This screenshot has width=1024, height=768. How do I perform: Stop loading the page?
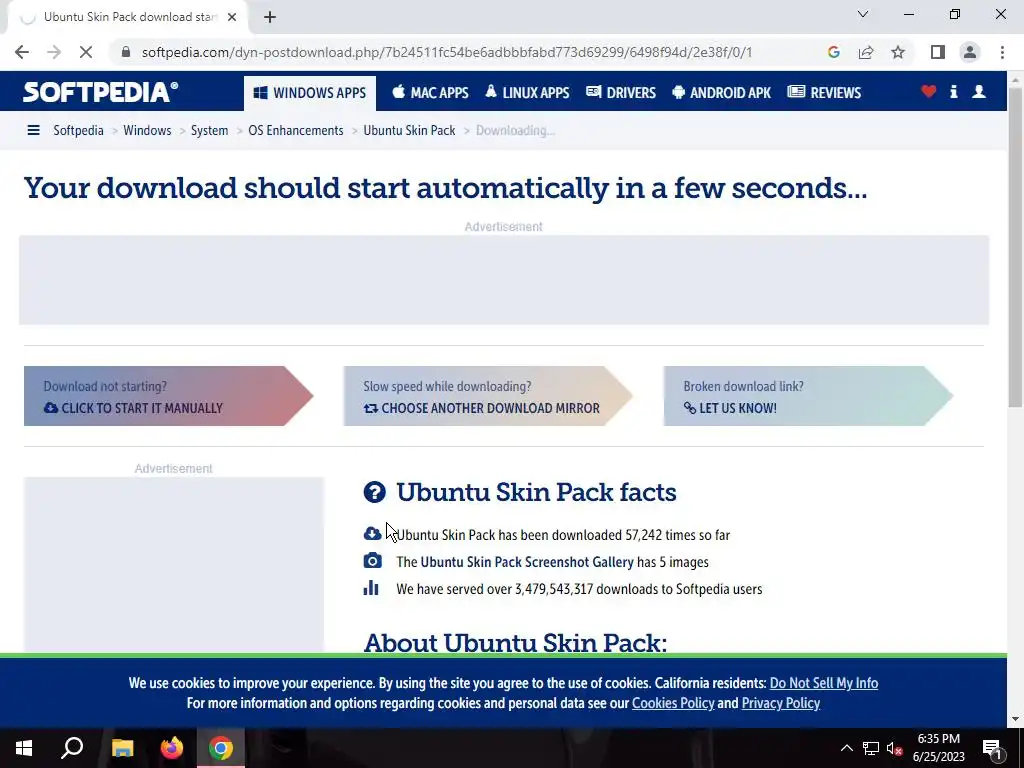[x=86, y=52]
